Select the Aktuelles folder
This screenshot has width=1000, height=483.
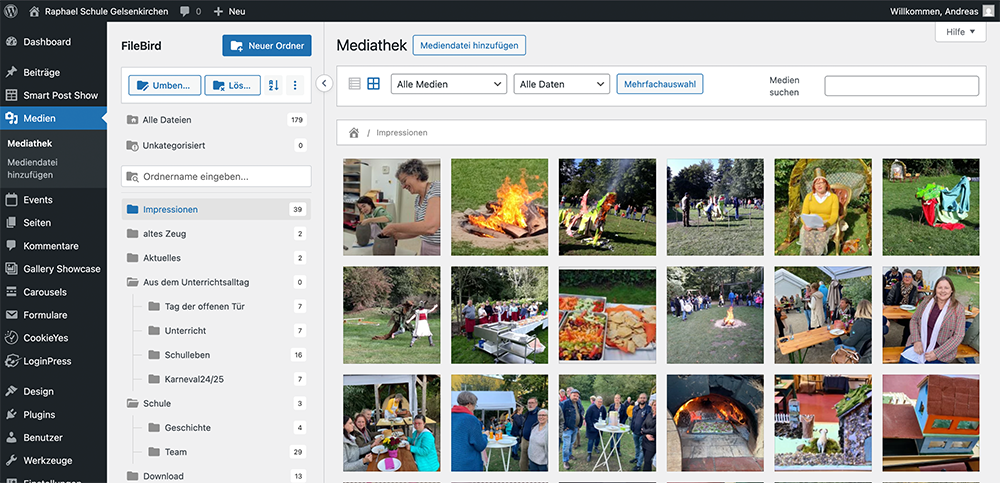pos(216,258)
